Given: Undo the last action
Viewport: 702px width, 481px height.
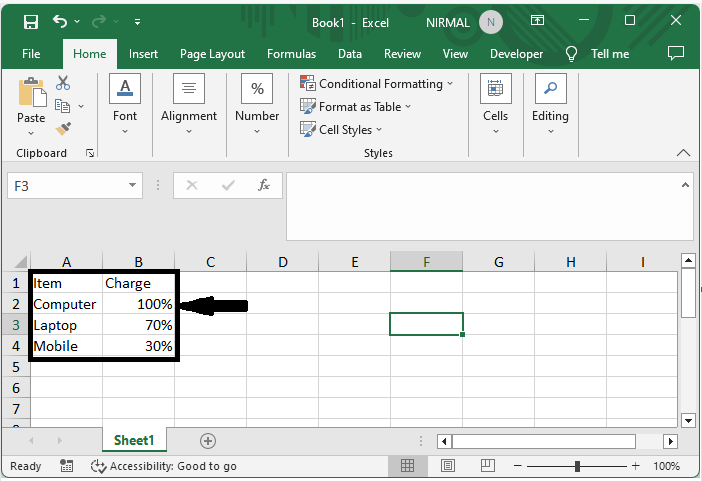Looking at the screenshot, I should (x=60, y=21).
